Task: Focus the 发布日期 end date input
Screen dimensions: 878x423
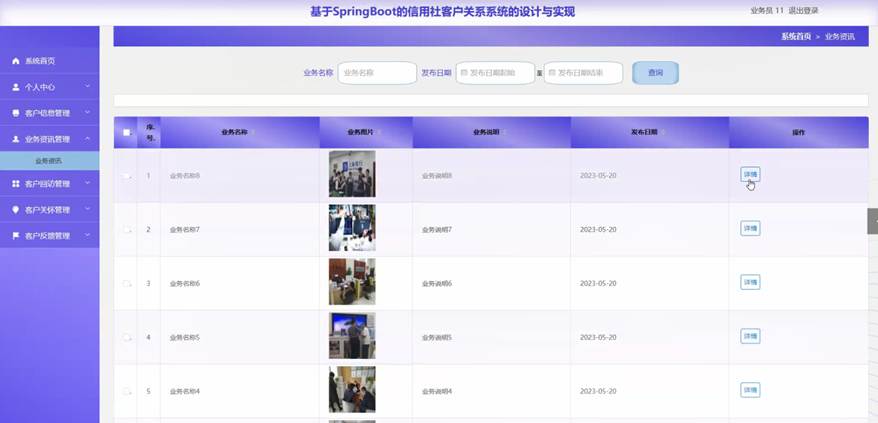Action: [583, 73]
